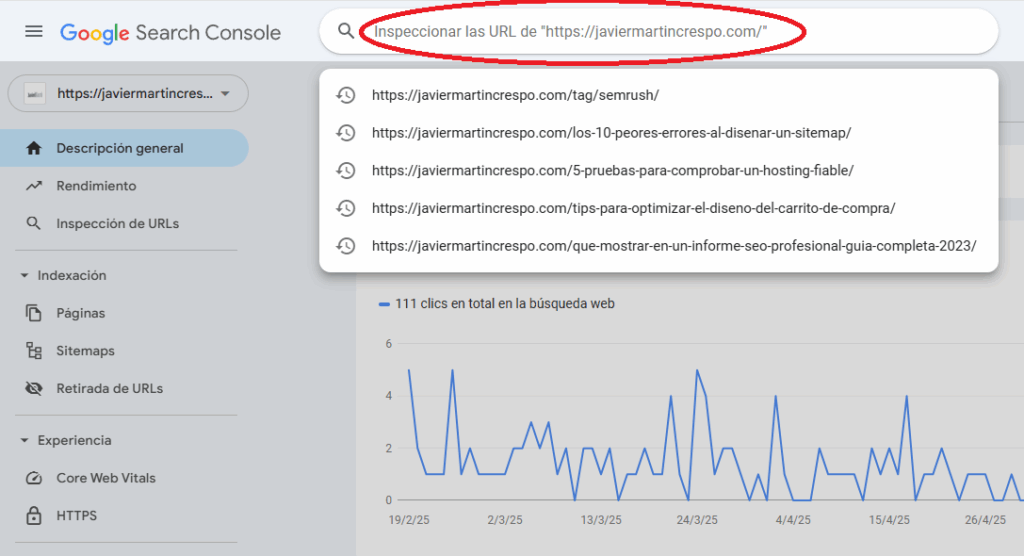Focus the URL inspection search field
This screenshot has width=1024, height=556.
(x=658, y=31)
